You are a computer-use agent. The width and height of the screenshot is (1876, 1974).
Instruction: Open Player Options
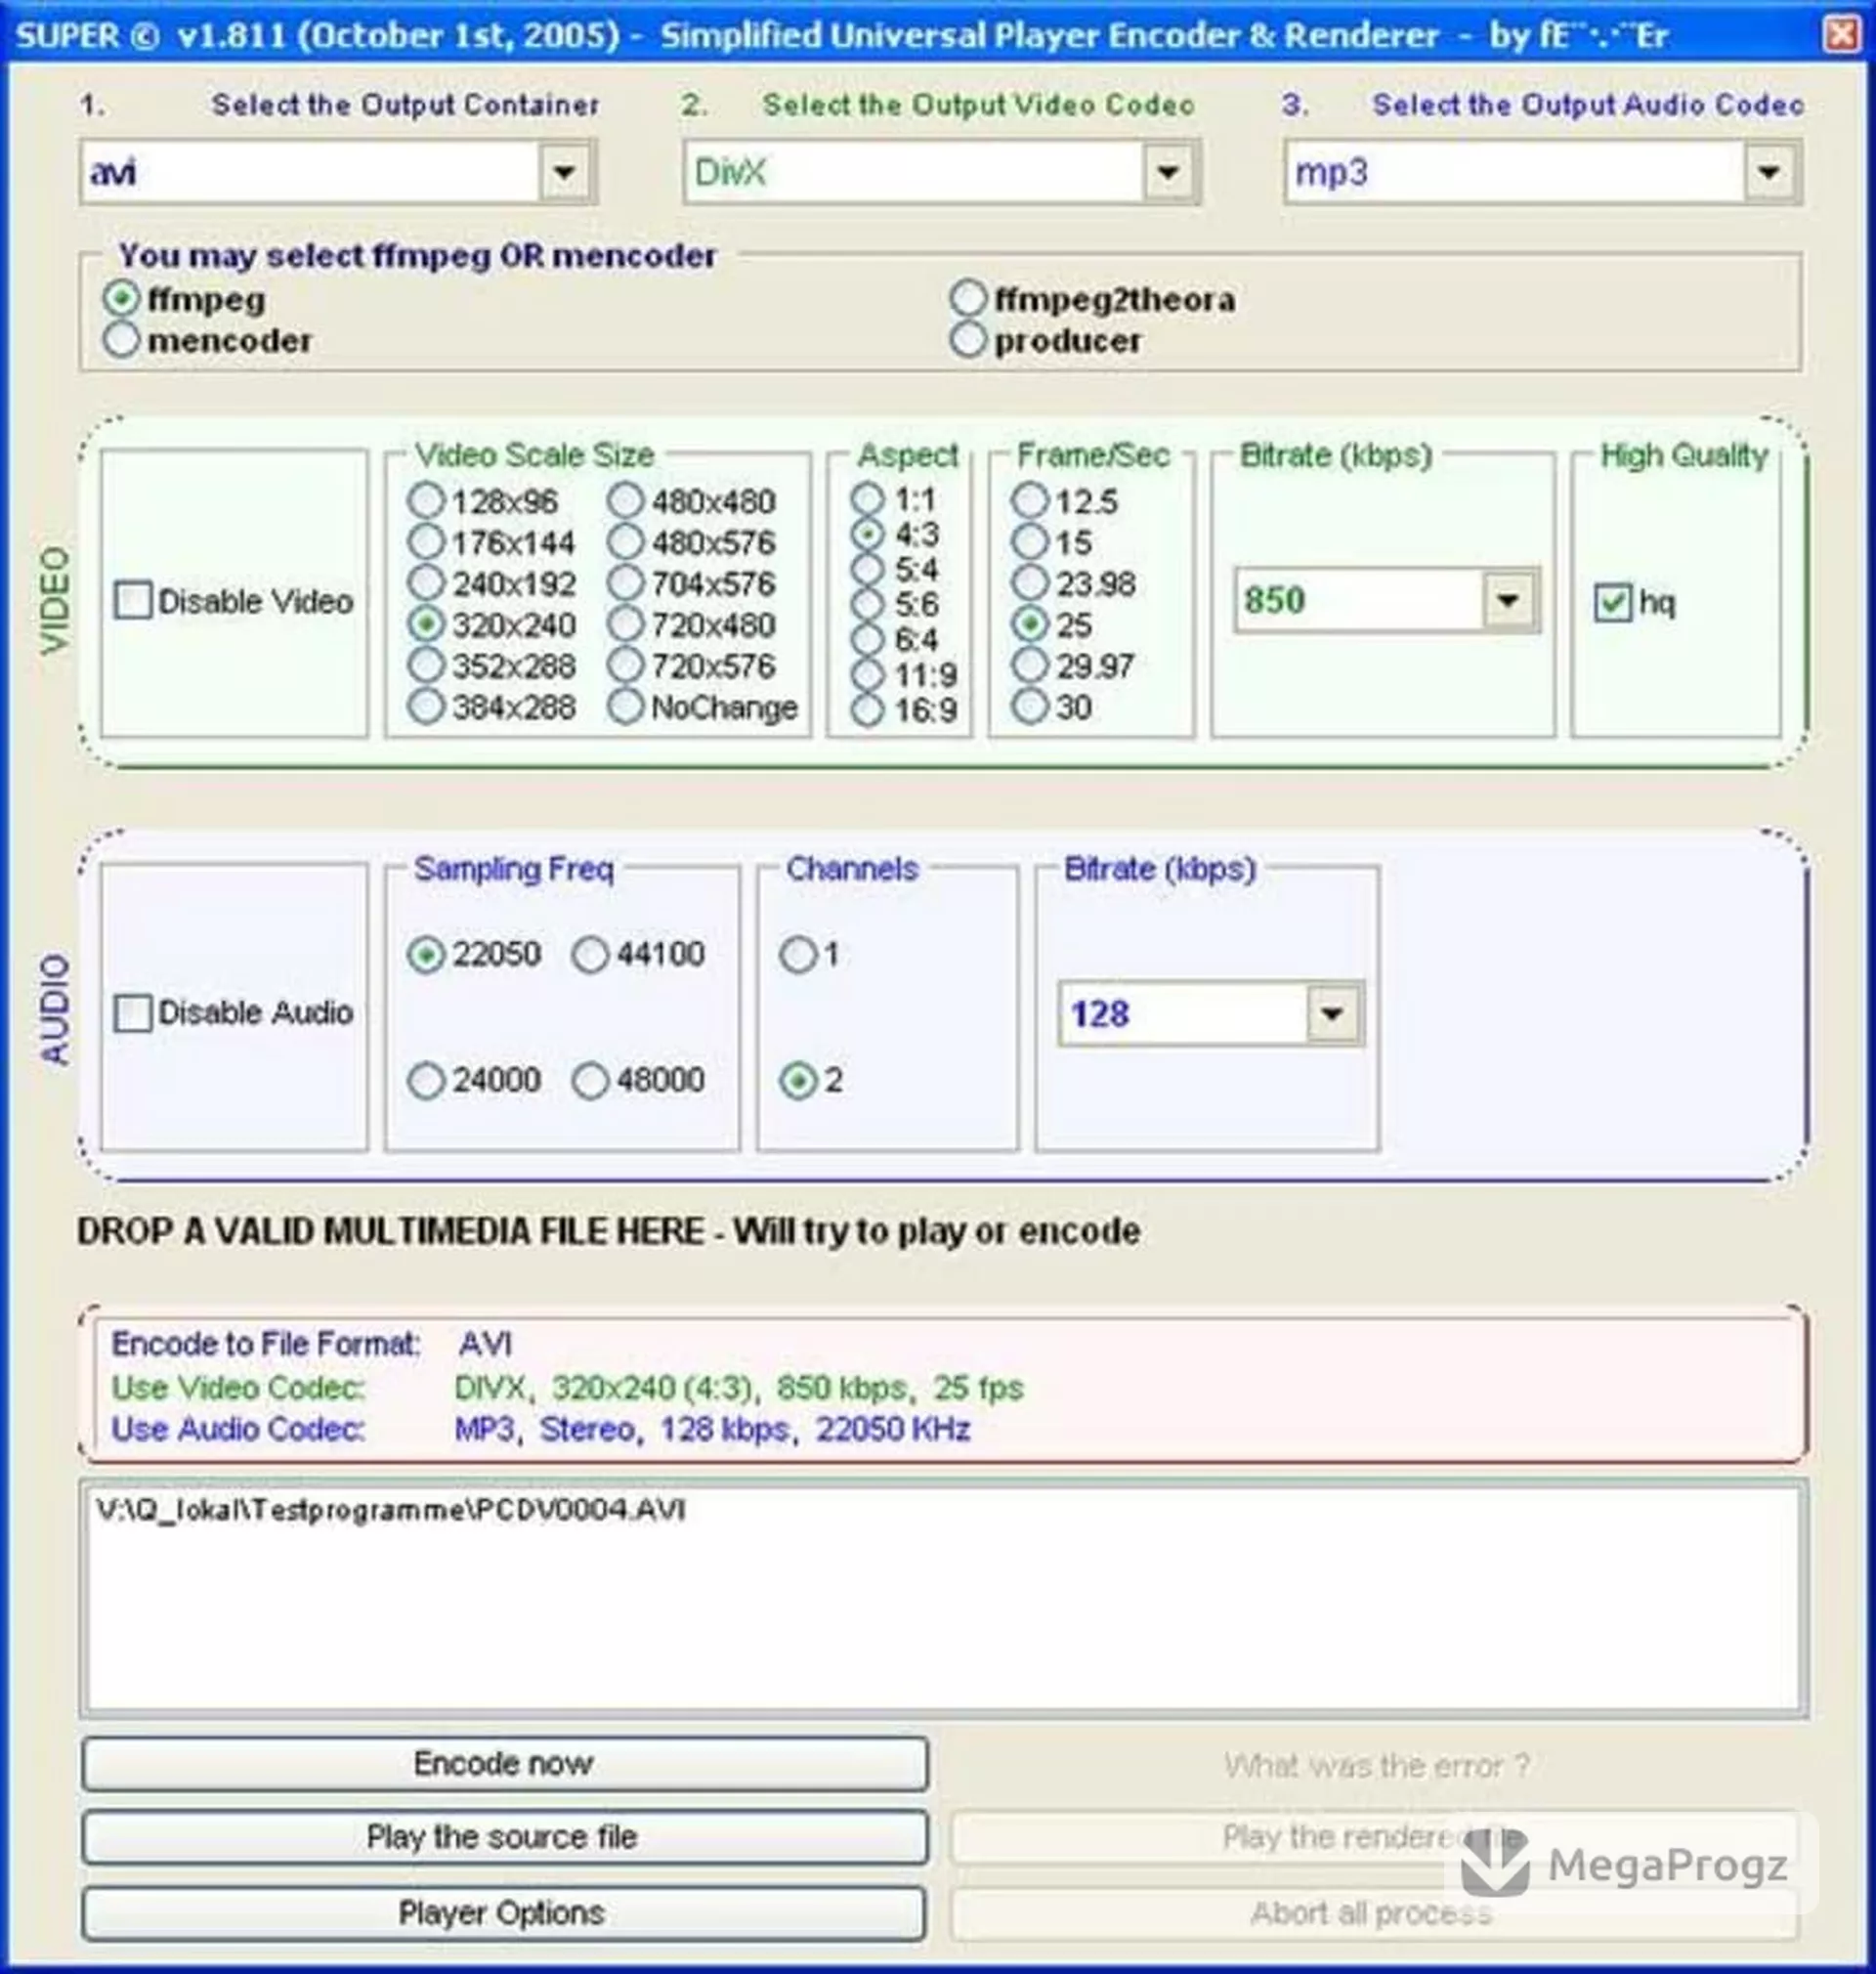505,1913
